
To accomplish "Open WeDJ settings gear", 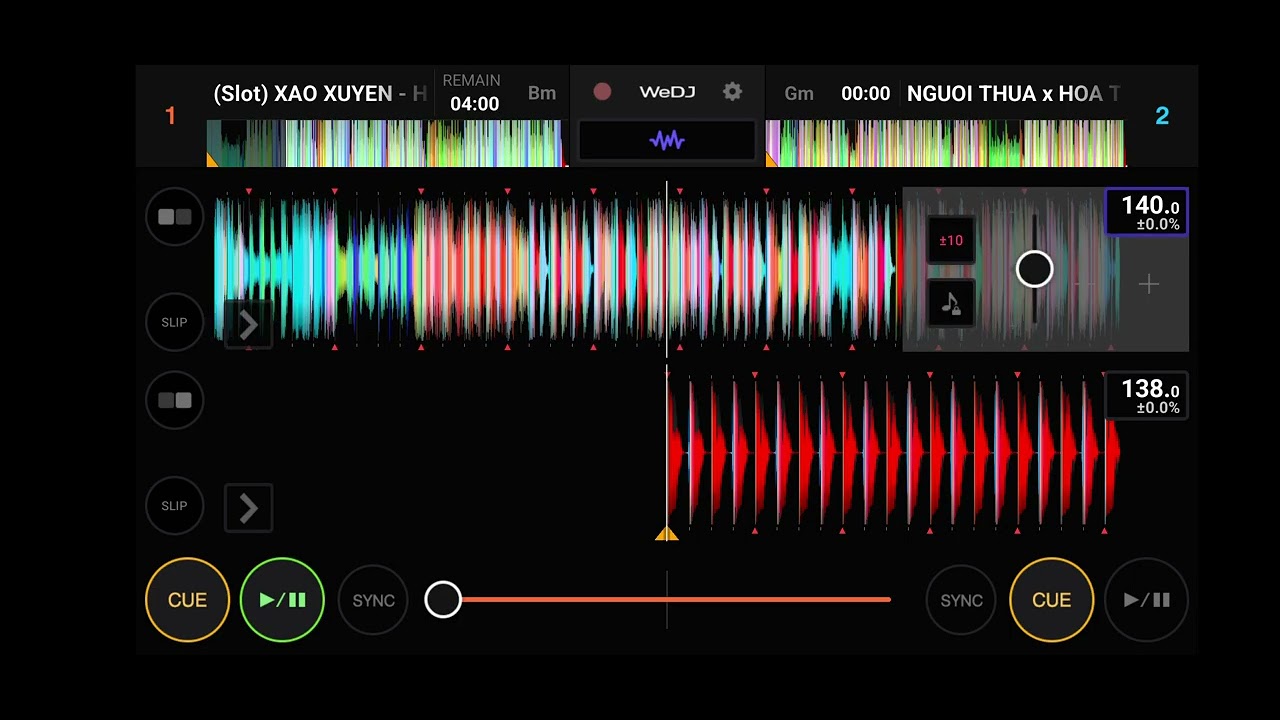I will (733, 92).
